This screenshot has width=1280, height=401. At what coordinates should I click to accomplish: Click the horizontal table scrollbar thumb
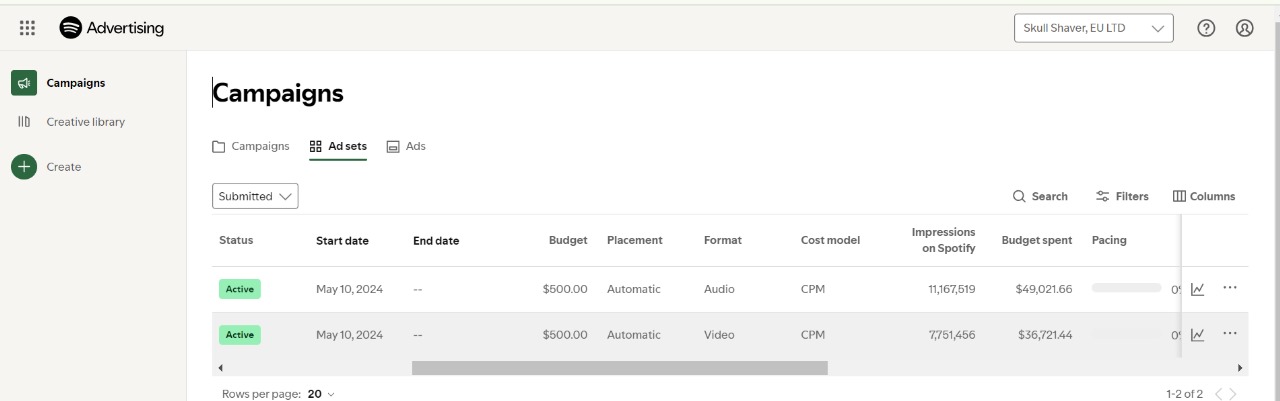[x=620, y=368]
